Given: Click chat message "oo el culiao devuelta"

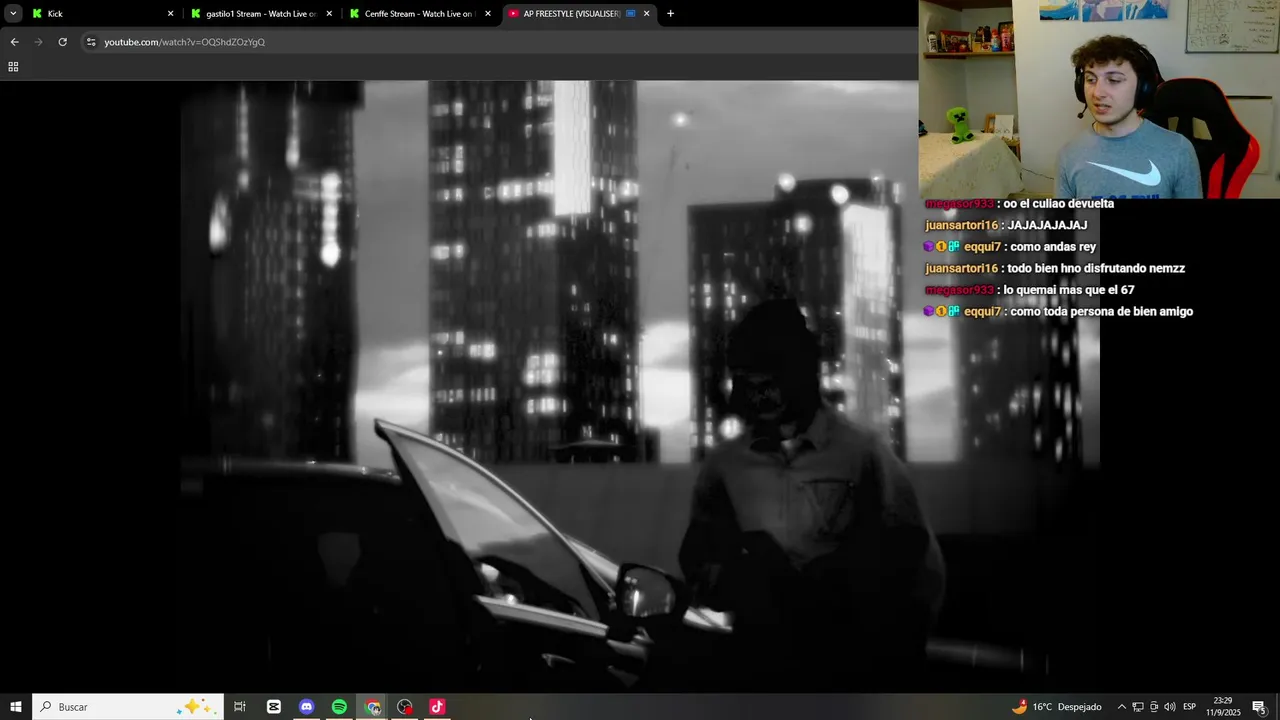Looking at the screenshot, I should pyautogui.click(x=1059, y=204).
